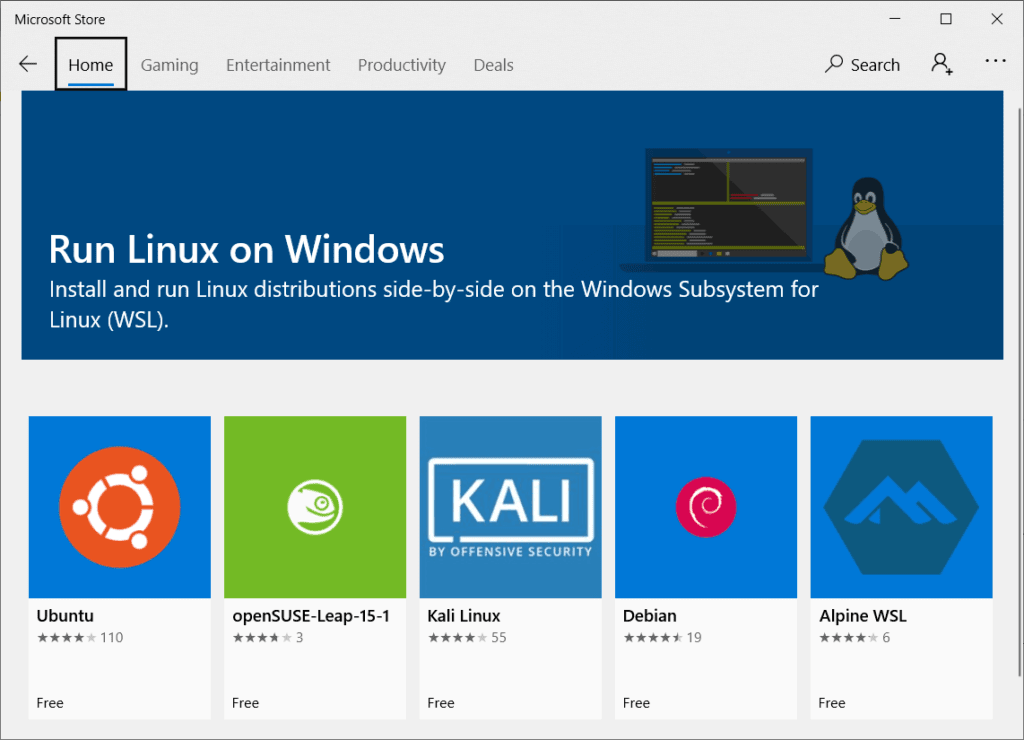
Task: Click the account sign-in person icon
Action: (x=941, y=64)
